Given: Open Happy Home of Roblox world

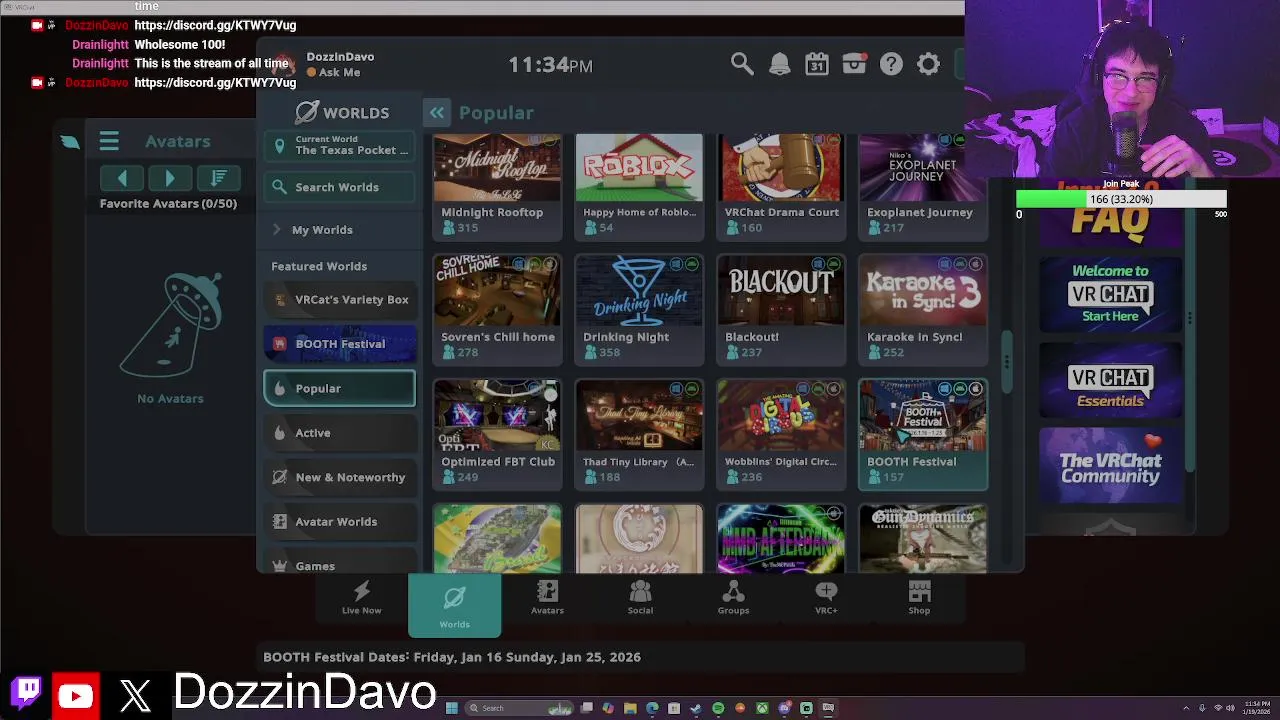Looking at the screenshot, I should pos(639,186).
